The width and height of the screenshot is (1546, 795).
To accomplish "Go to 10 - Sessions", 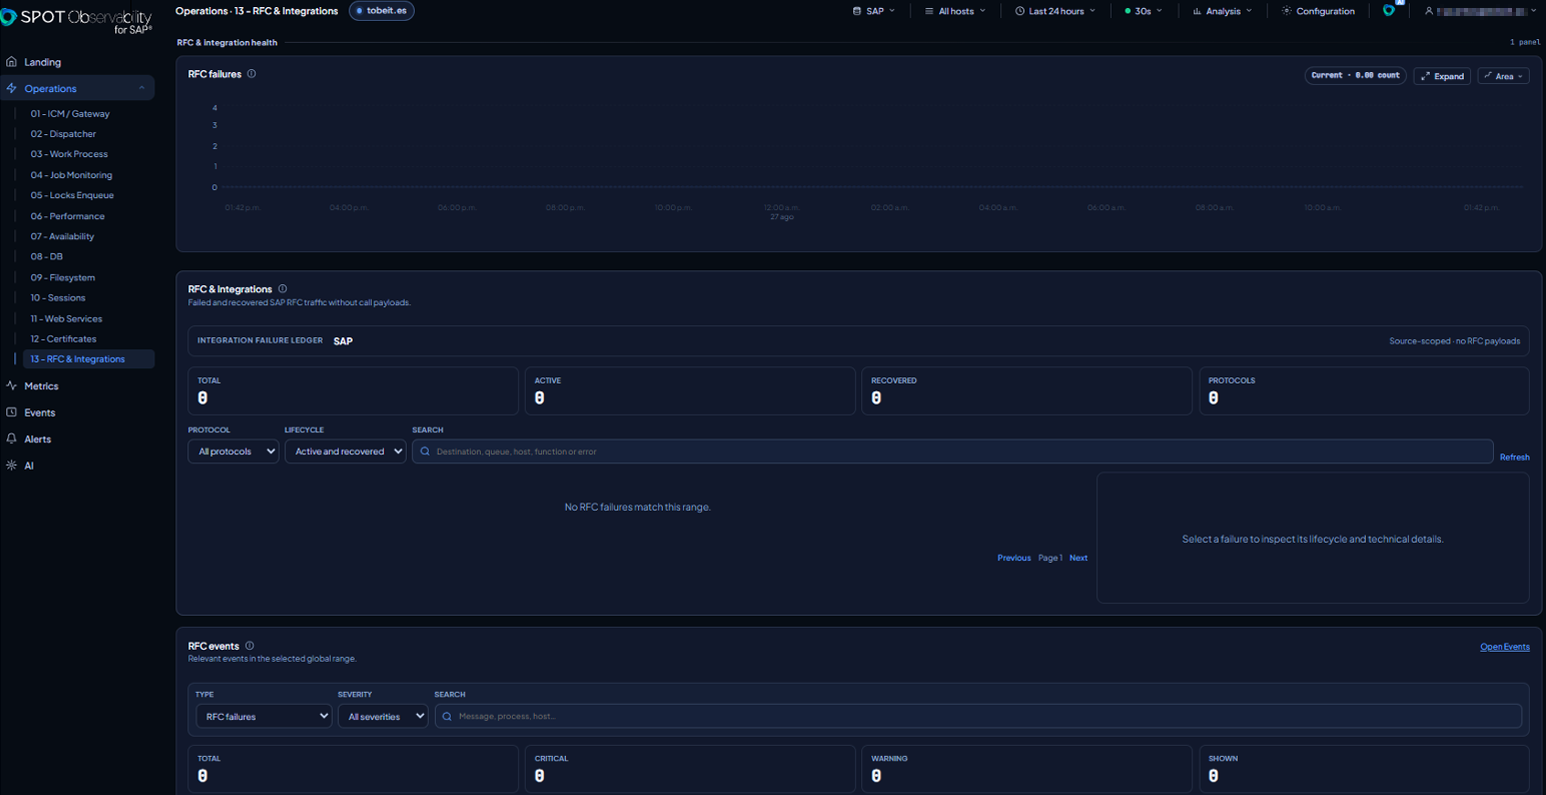I will point(58,298).
